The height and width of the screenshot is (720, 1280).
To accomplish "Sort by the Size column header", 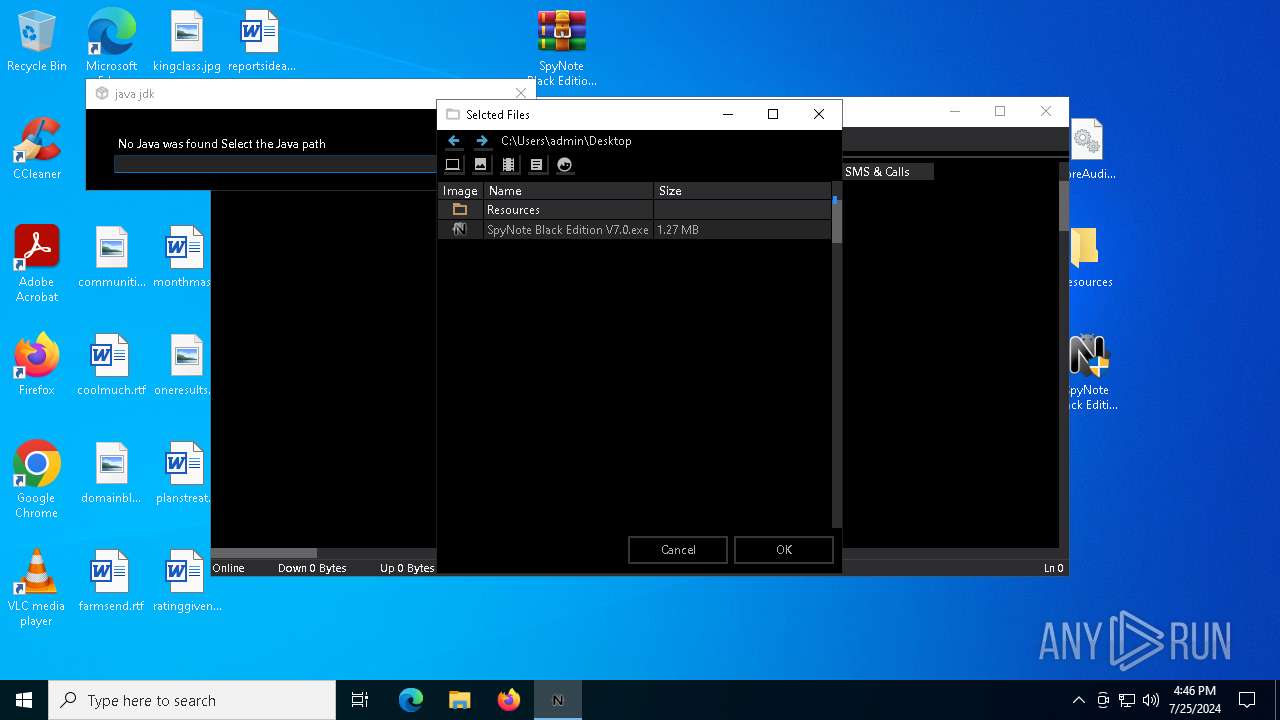I will coord(742,191).
